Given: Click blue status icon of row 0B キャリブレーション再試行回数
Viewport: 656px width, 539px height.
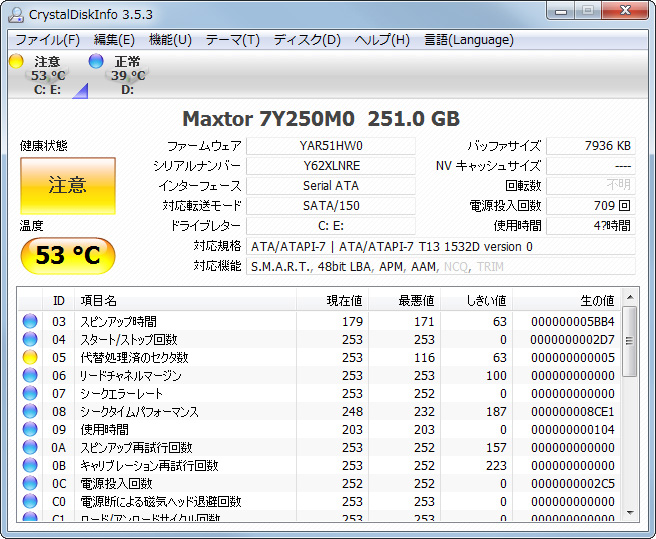Looking at the screenshot, I should [30, 465].
